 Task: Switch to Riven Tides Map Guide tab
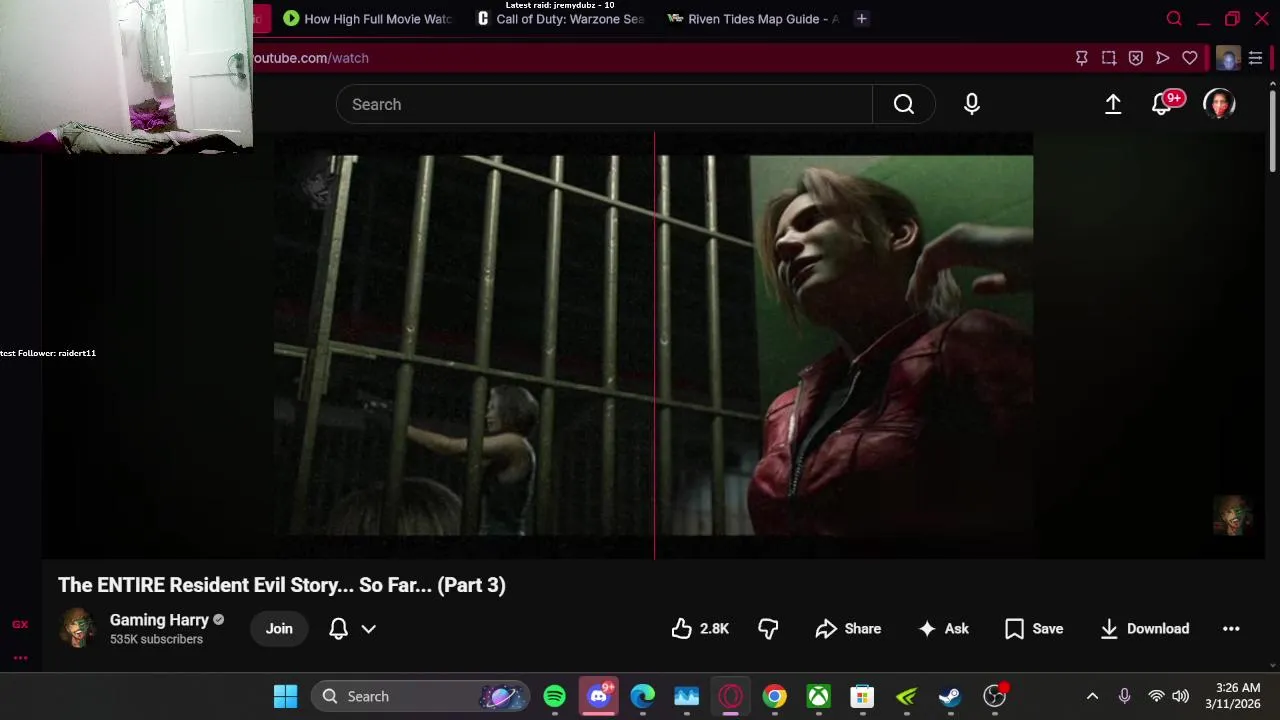[754, 19]
